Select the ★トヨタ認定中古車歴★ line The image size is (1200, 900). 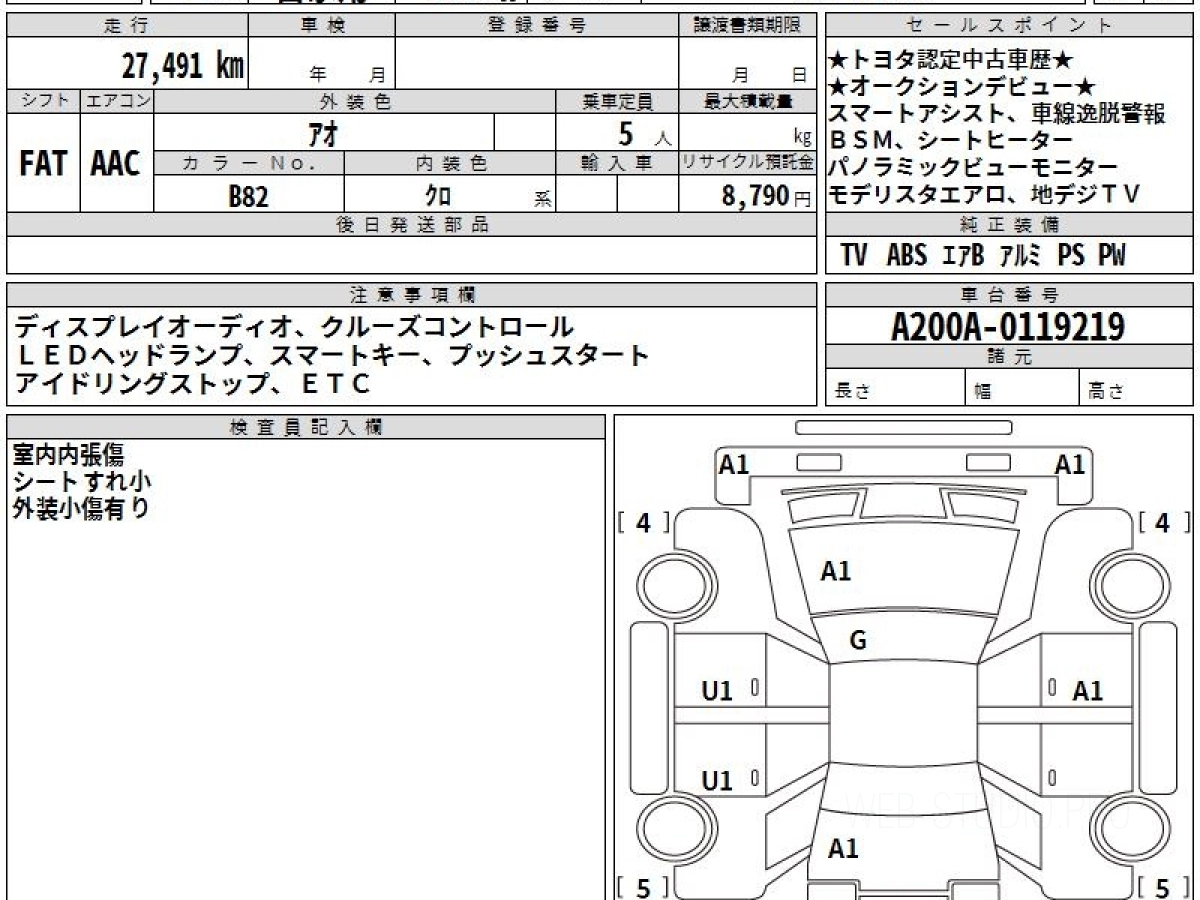(x=952, y=62)
